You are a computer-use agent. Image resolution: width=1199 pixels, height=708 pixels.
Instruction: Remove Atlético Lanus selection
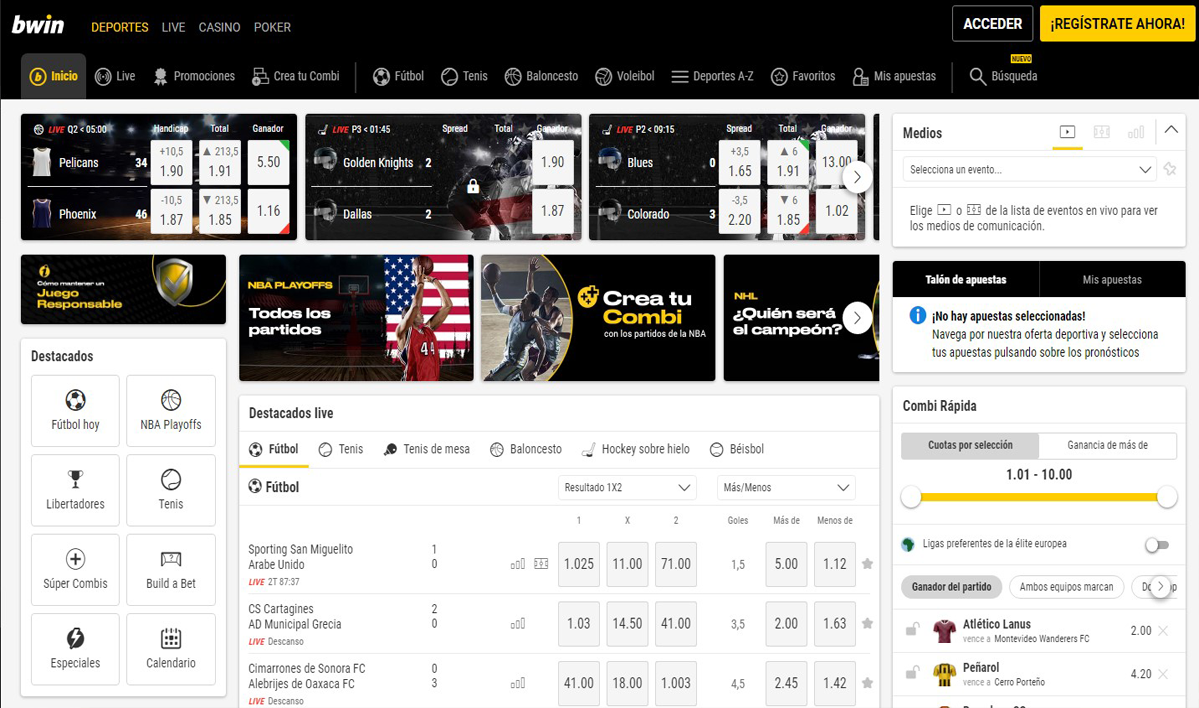(1163, 631)
